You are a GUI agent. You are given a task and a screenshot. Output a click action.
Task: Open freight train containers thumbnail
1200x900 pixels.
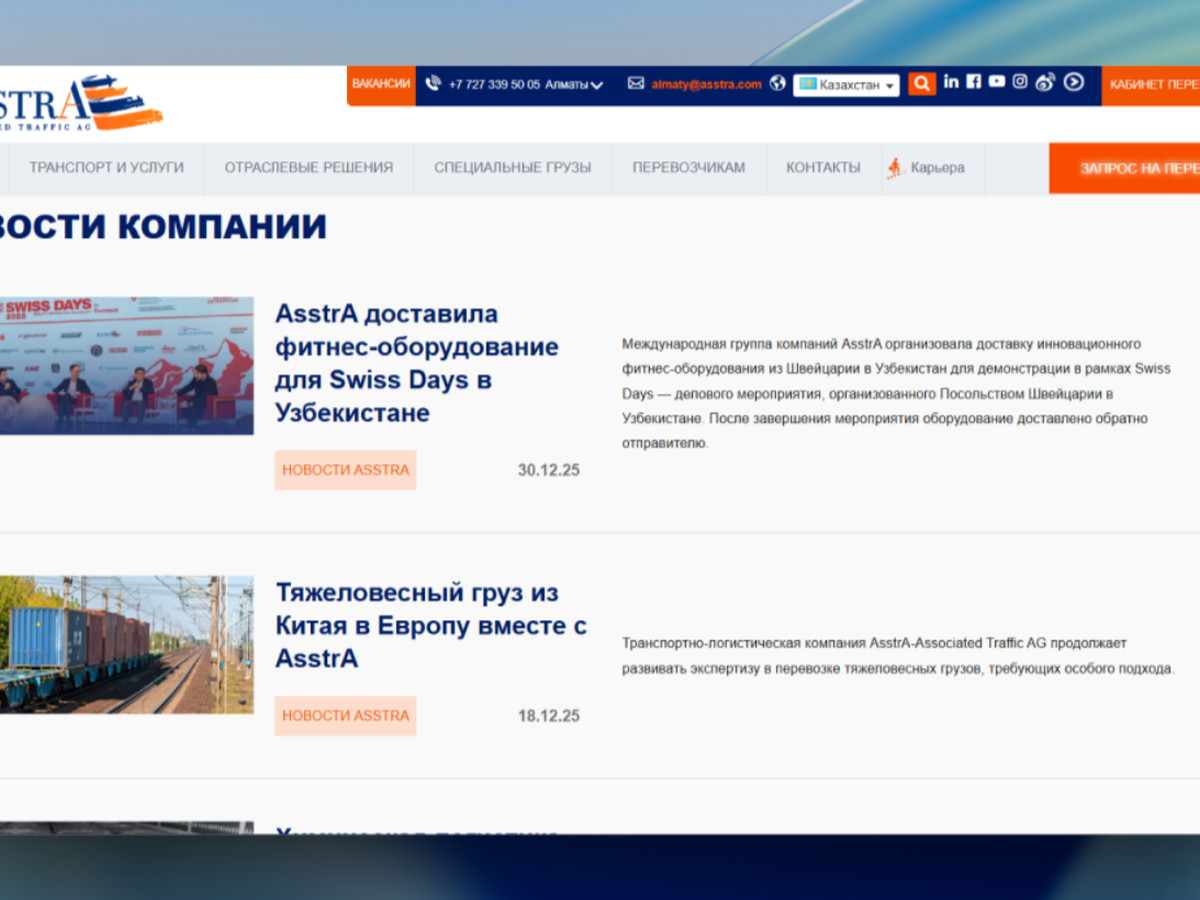pyautogui.click(x=127, y=644)
